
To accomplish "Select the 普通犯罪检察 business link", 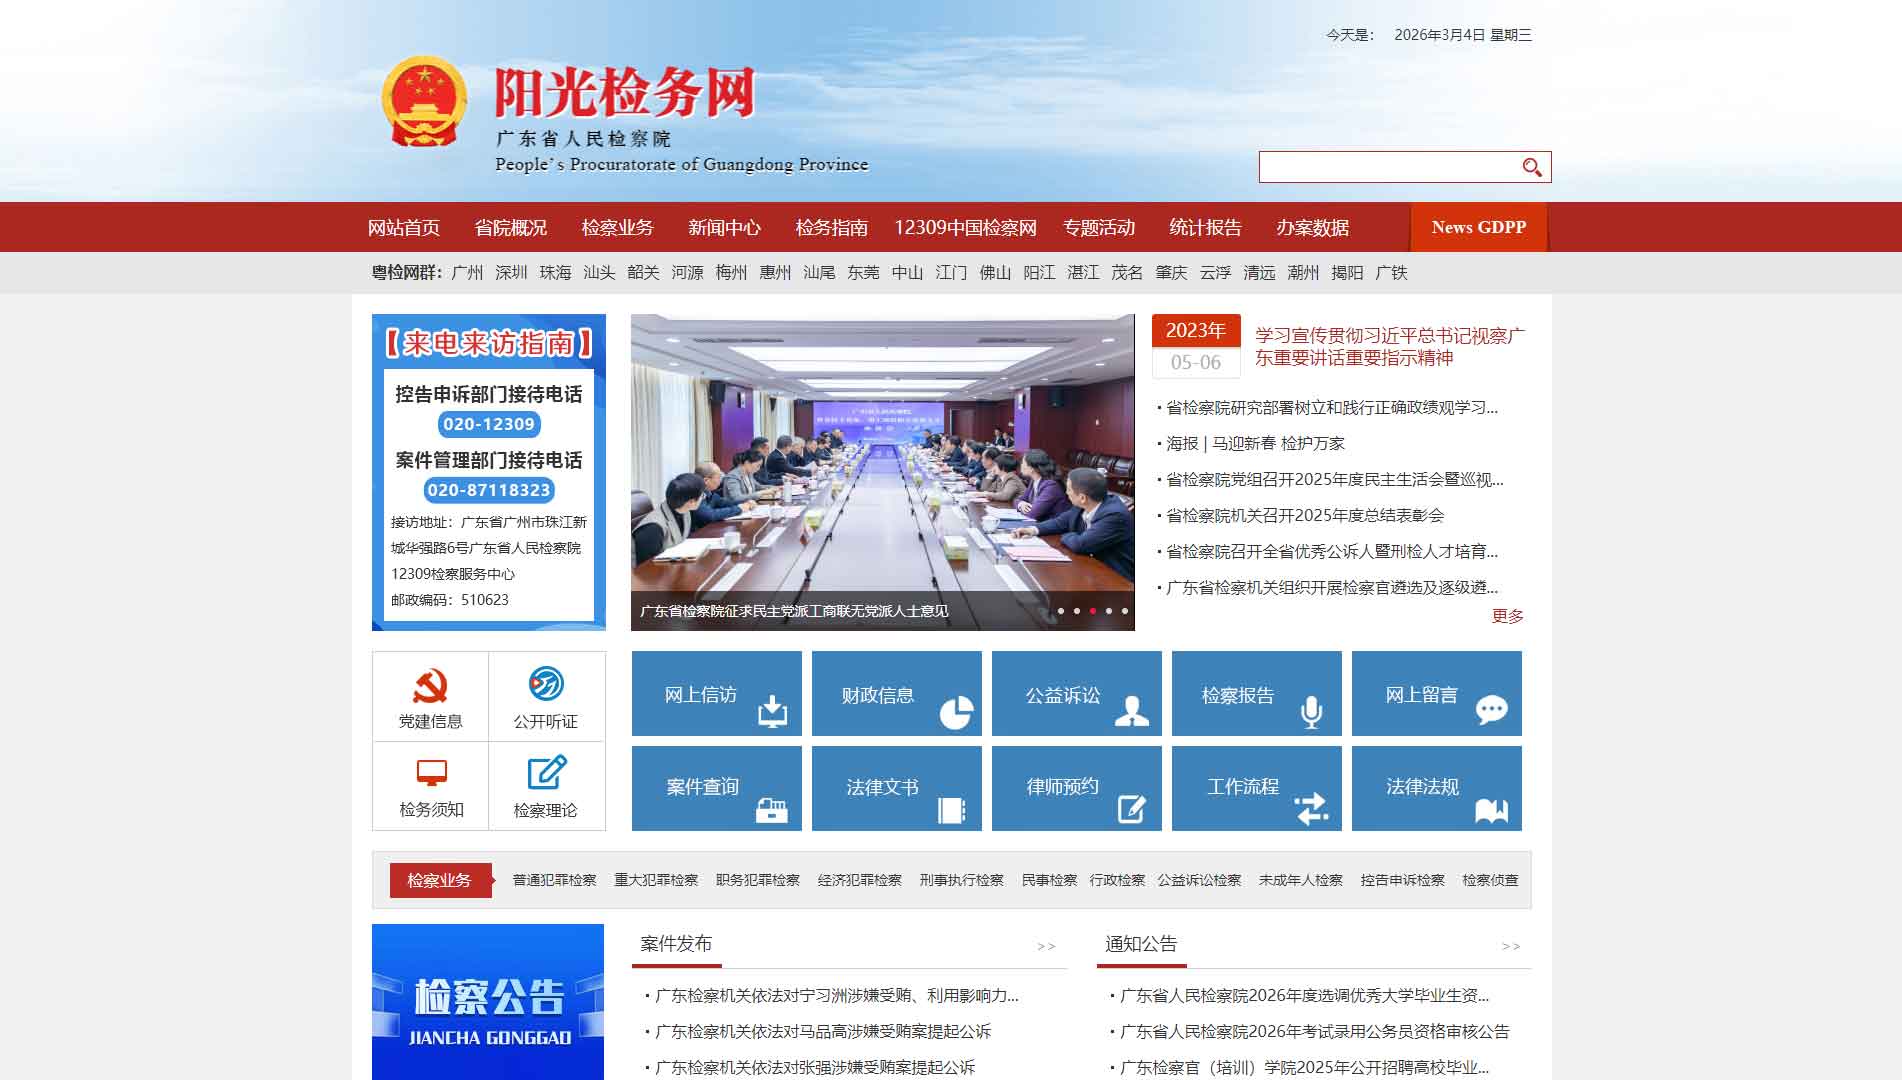I will point(554,880).
